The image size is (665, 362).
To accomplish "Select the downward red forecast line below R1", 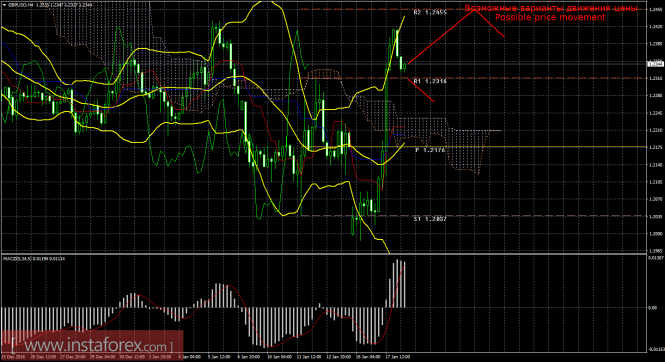I will click(421, 91).
